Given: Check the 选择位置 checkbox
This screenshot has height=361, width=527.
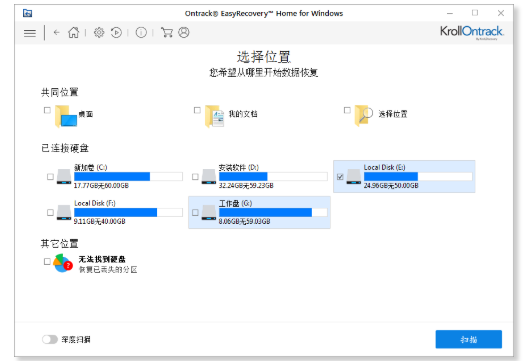Looking at the screenshot, I should point(347,110).
